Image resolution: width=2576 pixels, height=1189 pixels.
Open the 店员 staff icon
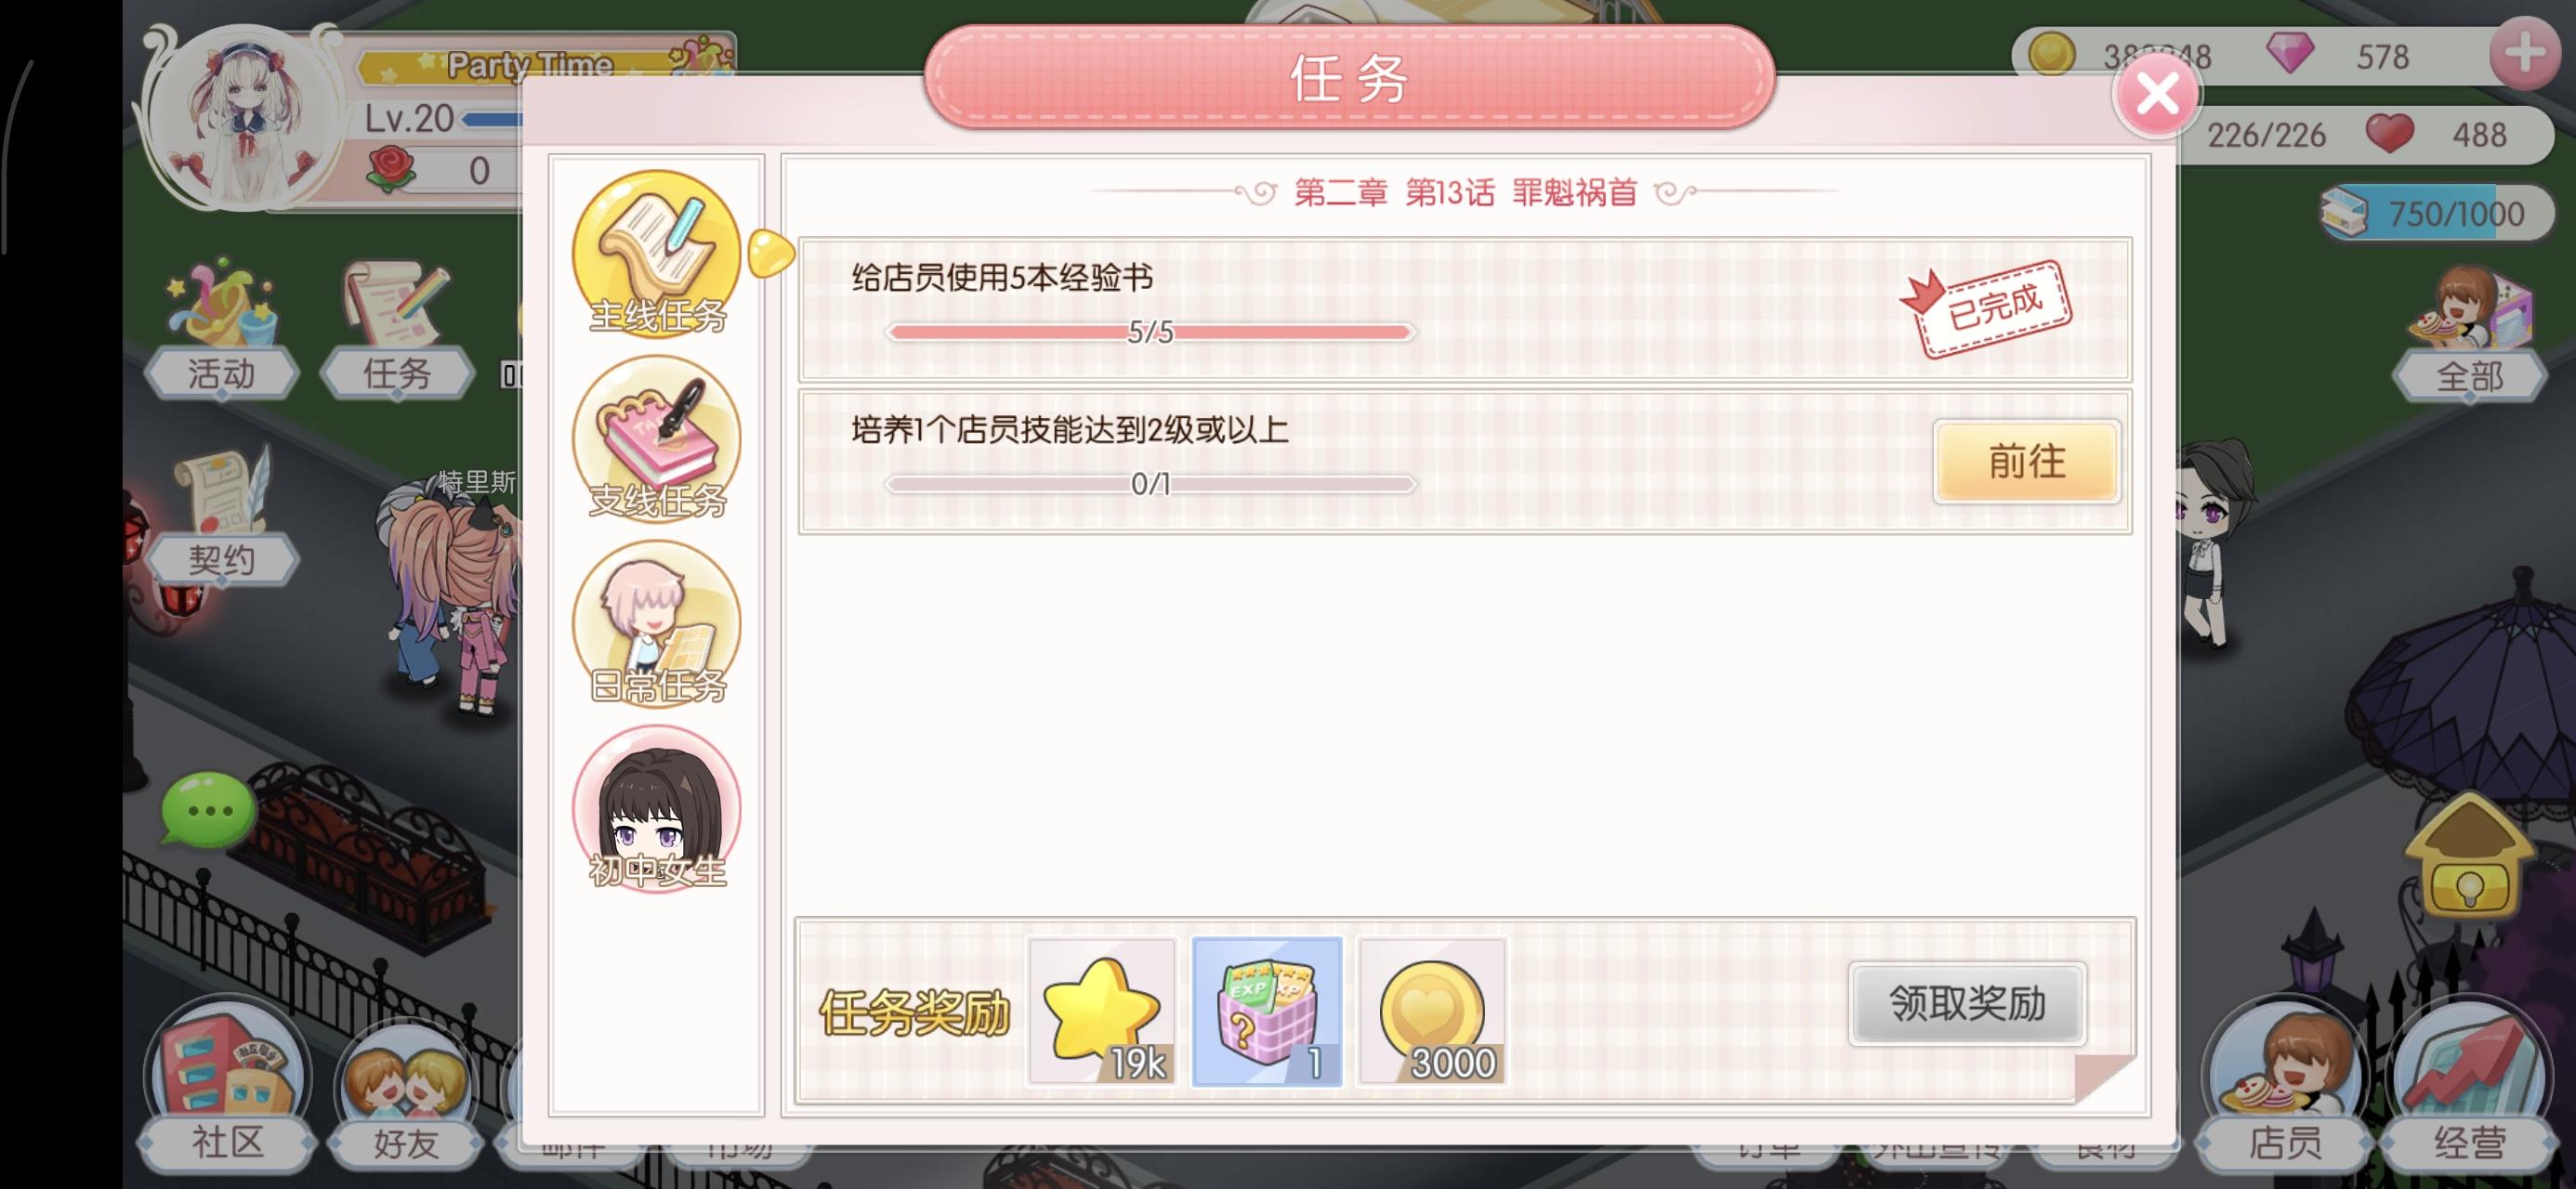click(x=2285, y=1087)
